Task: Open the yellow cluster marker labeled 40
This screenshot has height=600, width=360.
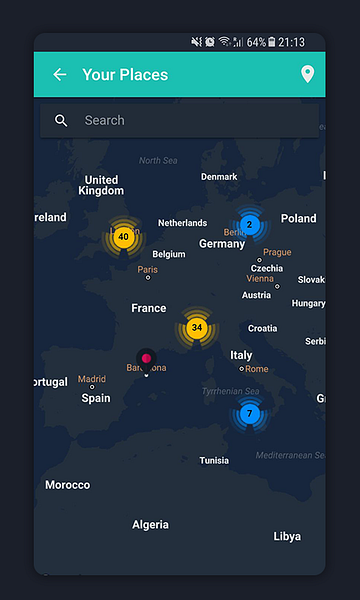Action: [123, 237]
